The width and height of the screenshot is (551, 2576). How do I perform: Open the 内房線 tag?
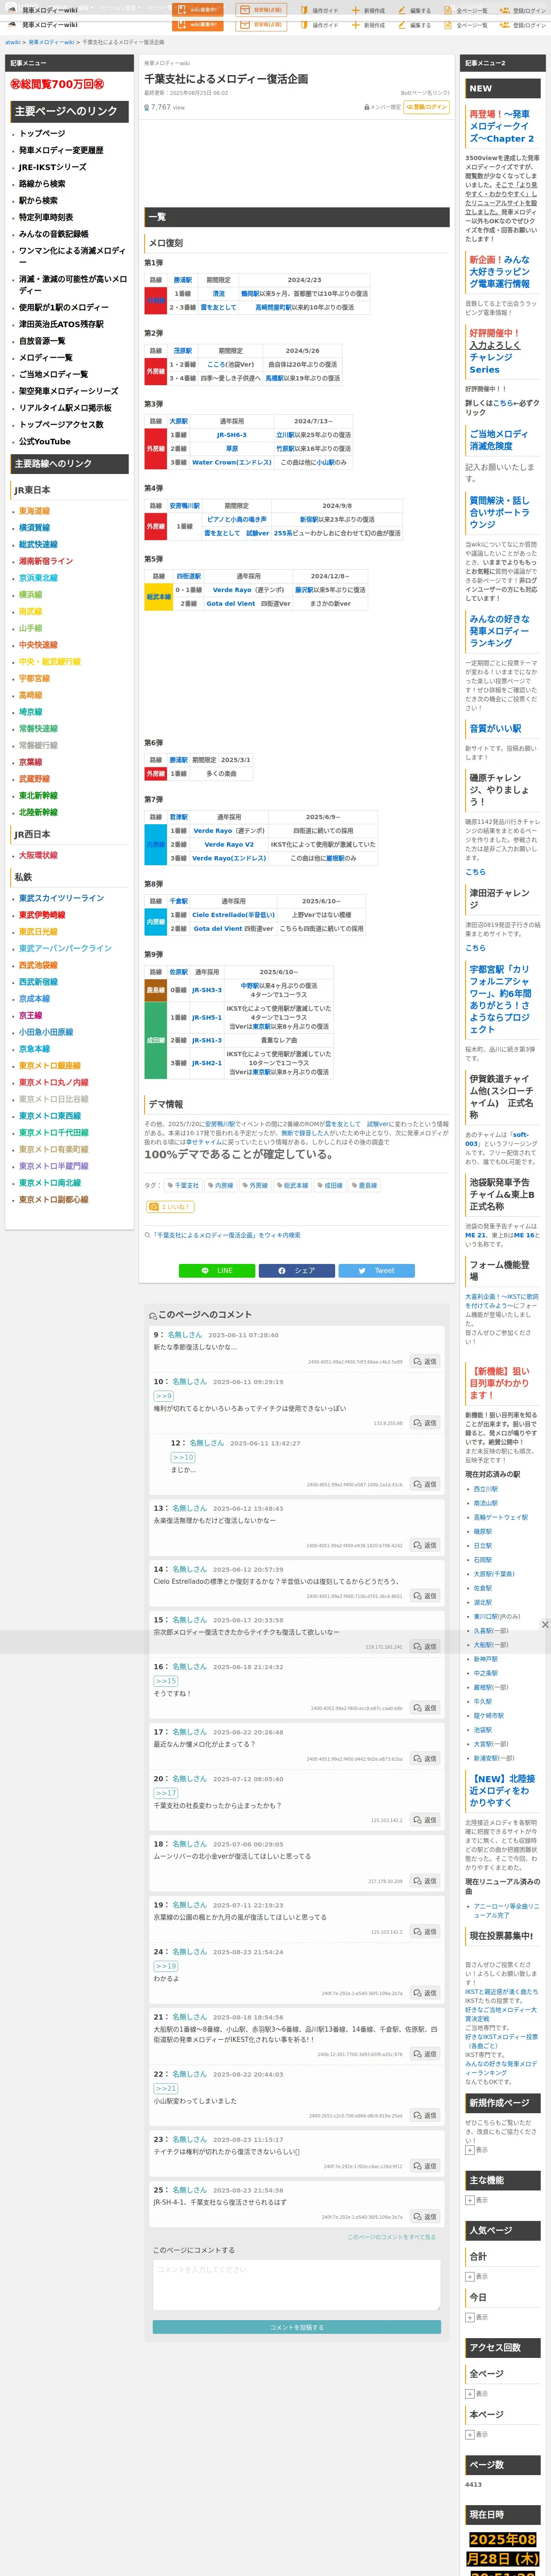(x=220, y=1185)
